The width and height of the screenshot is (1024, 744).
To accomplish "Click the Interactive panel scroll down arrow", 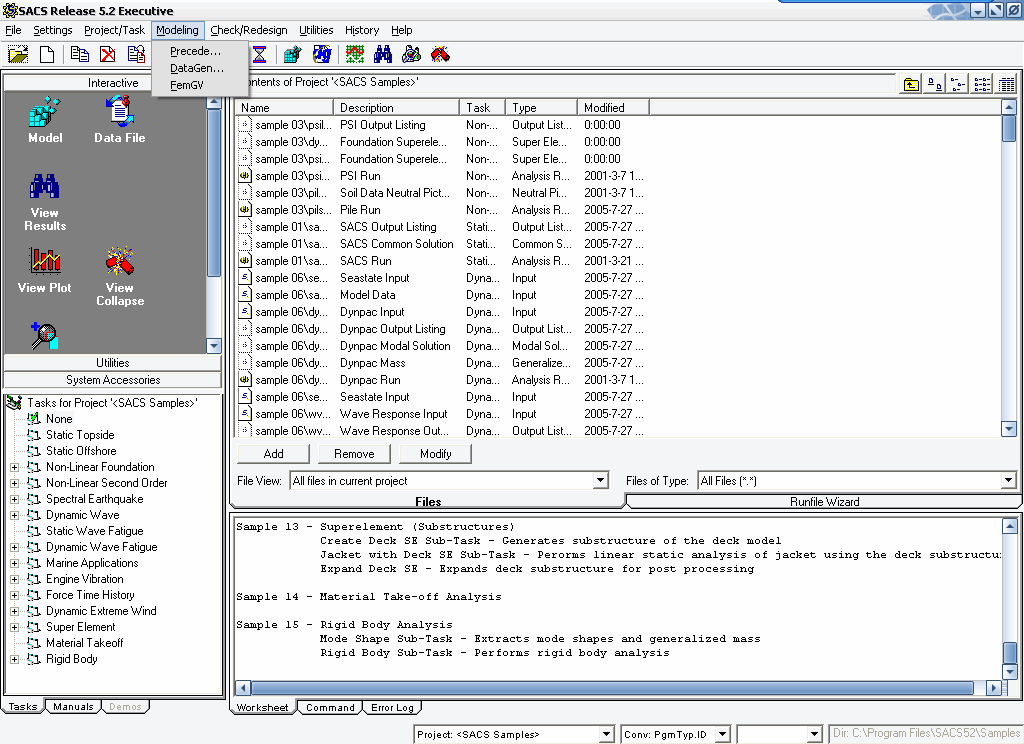I will tap(214, 346).
